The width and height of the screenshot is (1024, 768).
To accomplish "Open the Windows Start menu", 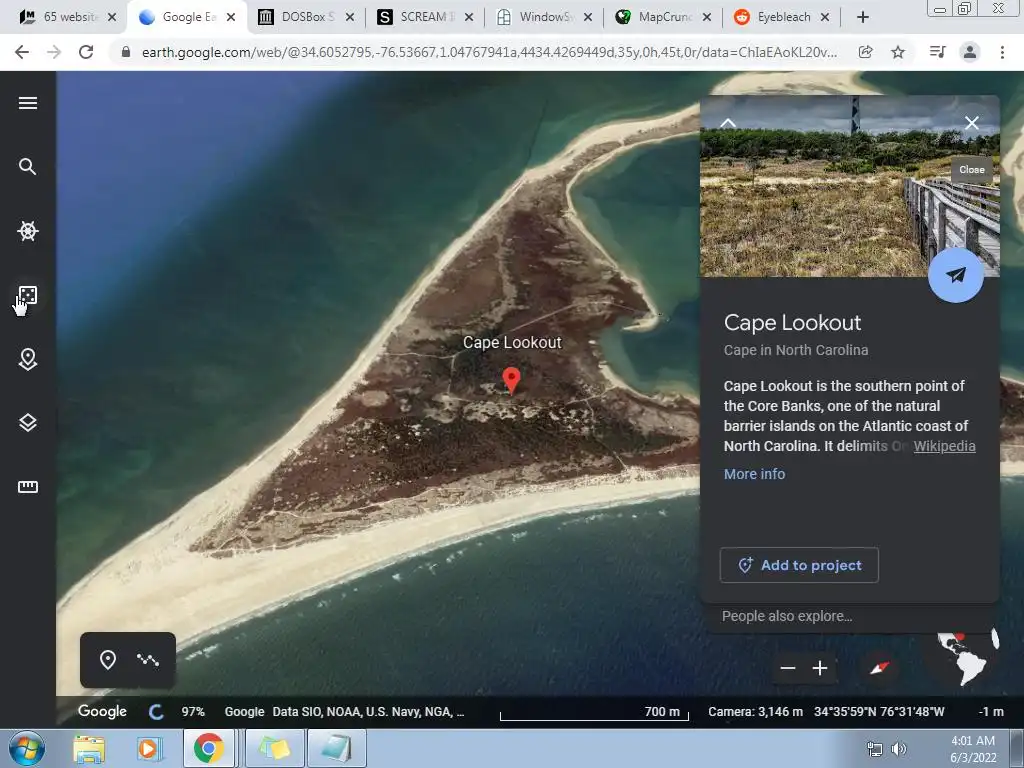I will 27,748.
